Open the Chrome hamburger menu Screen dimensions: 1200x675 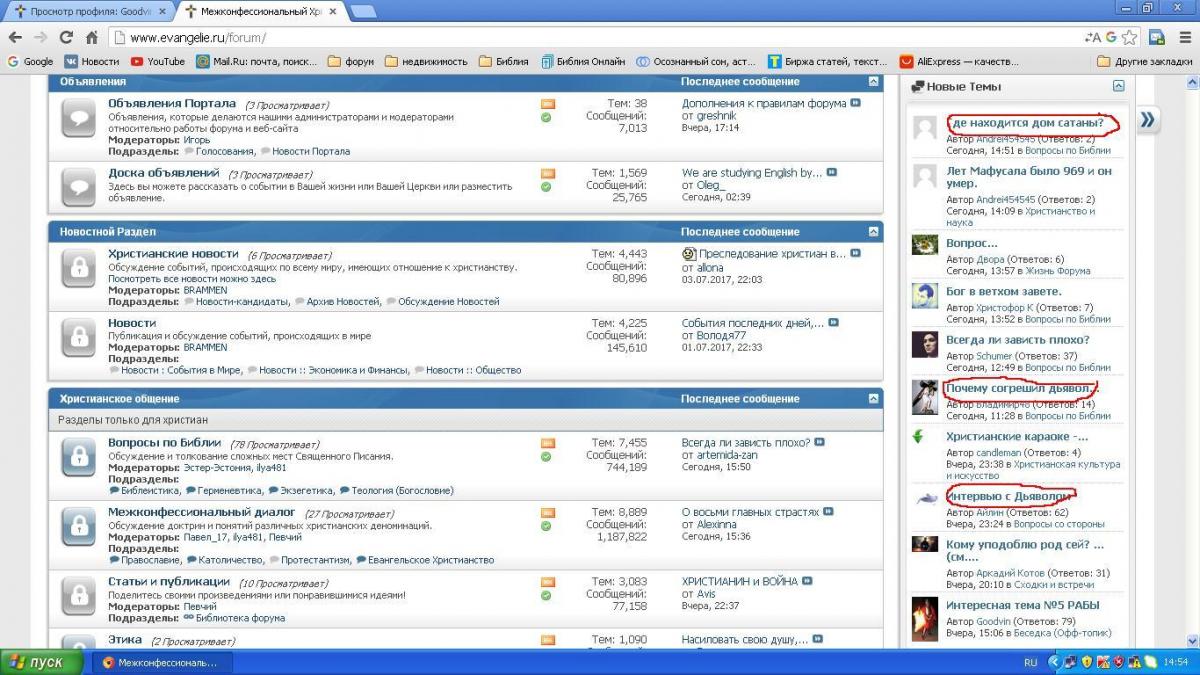tap(1183, 38)
